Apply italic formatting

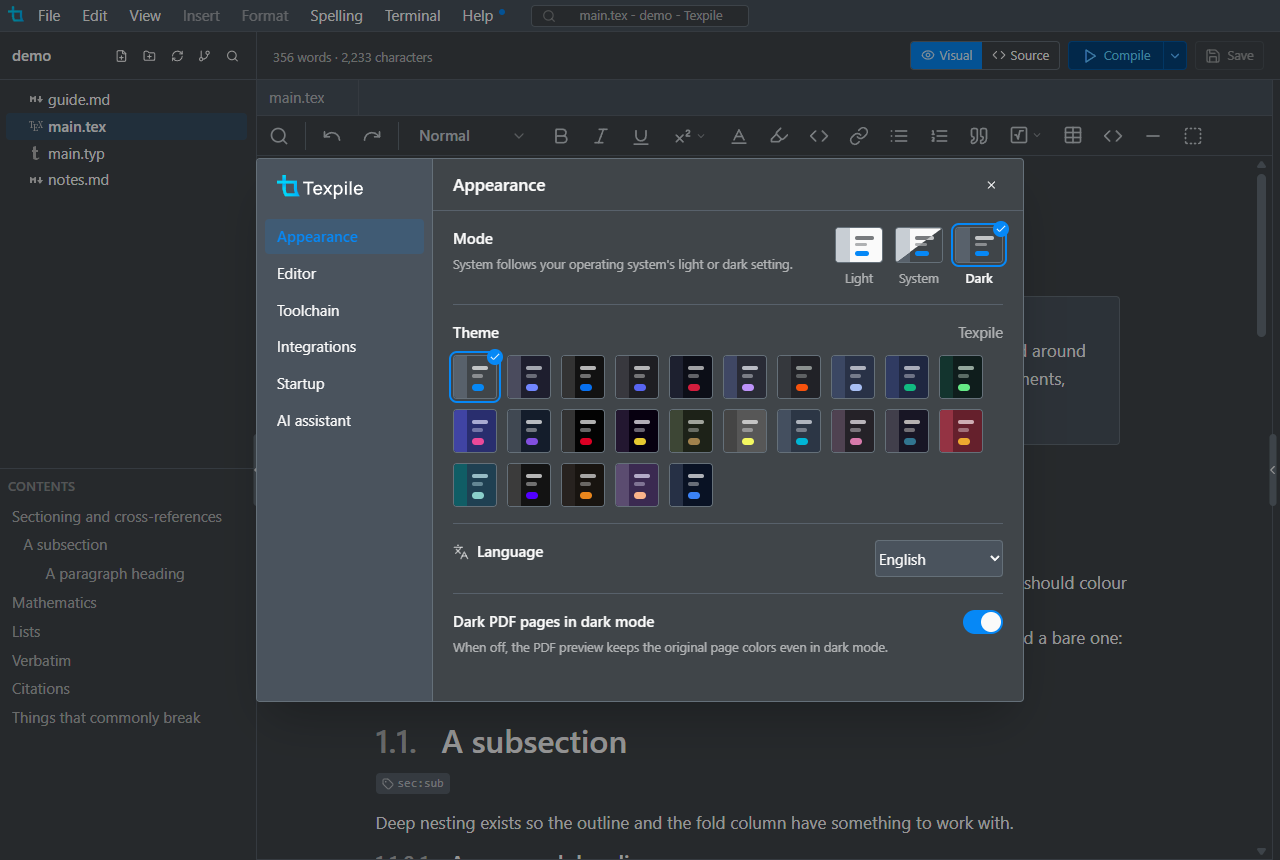(601, 136)
